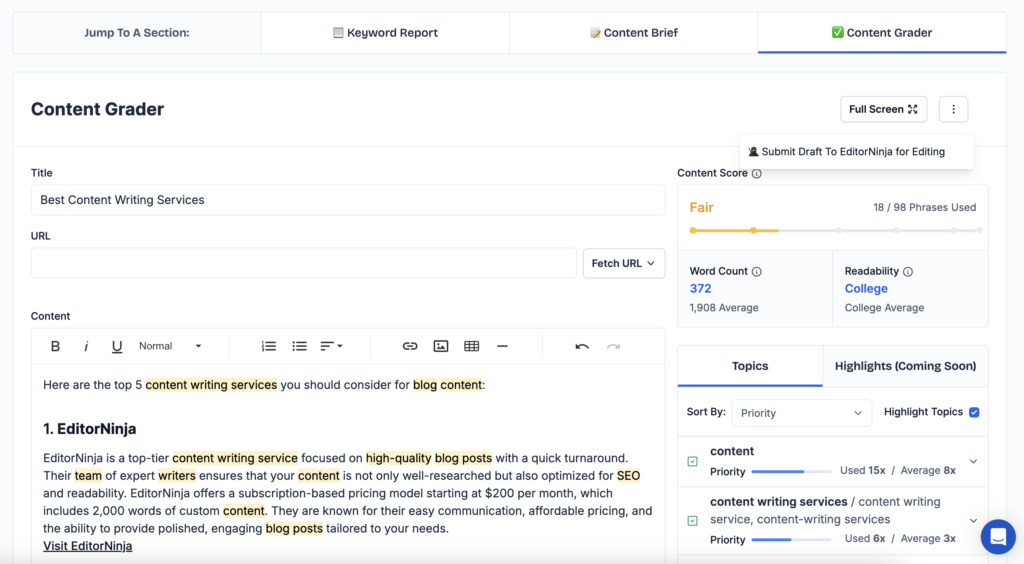The image size is (1024, 564).
Task: Insert an image into the content
Action: click(441, 346)
